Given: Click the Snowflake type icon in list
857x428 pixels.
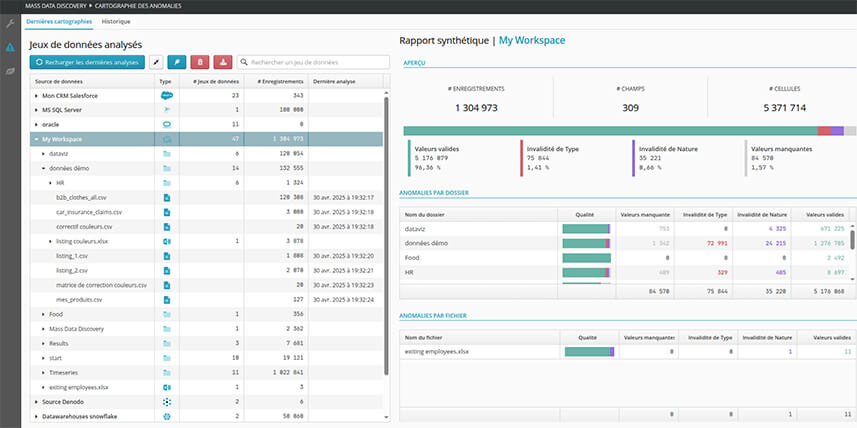Looking at the screenshot, I should click(167, 415).
